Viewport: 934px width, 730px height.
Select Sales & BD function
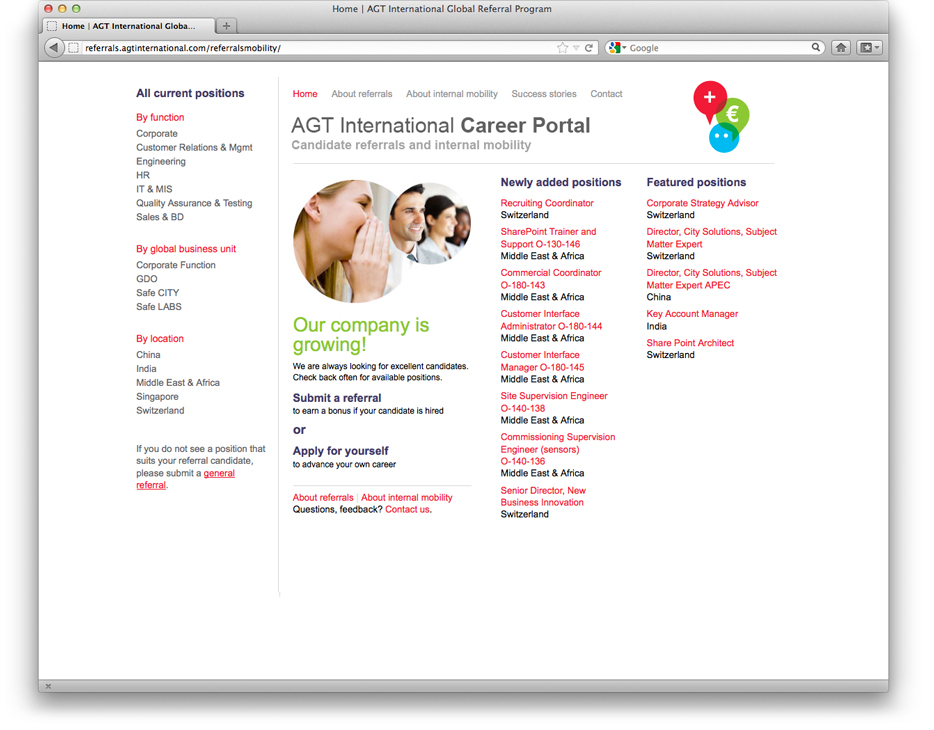click(x=160, y=217)
